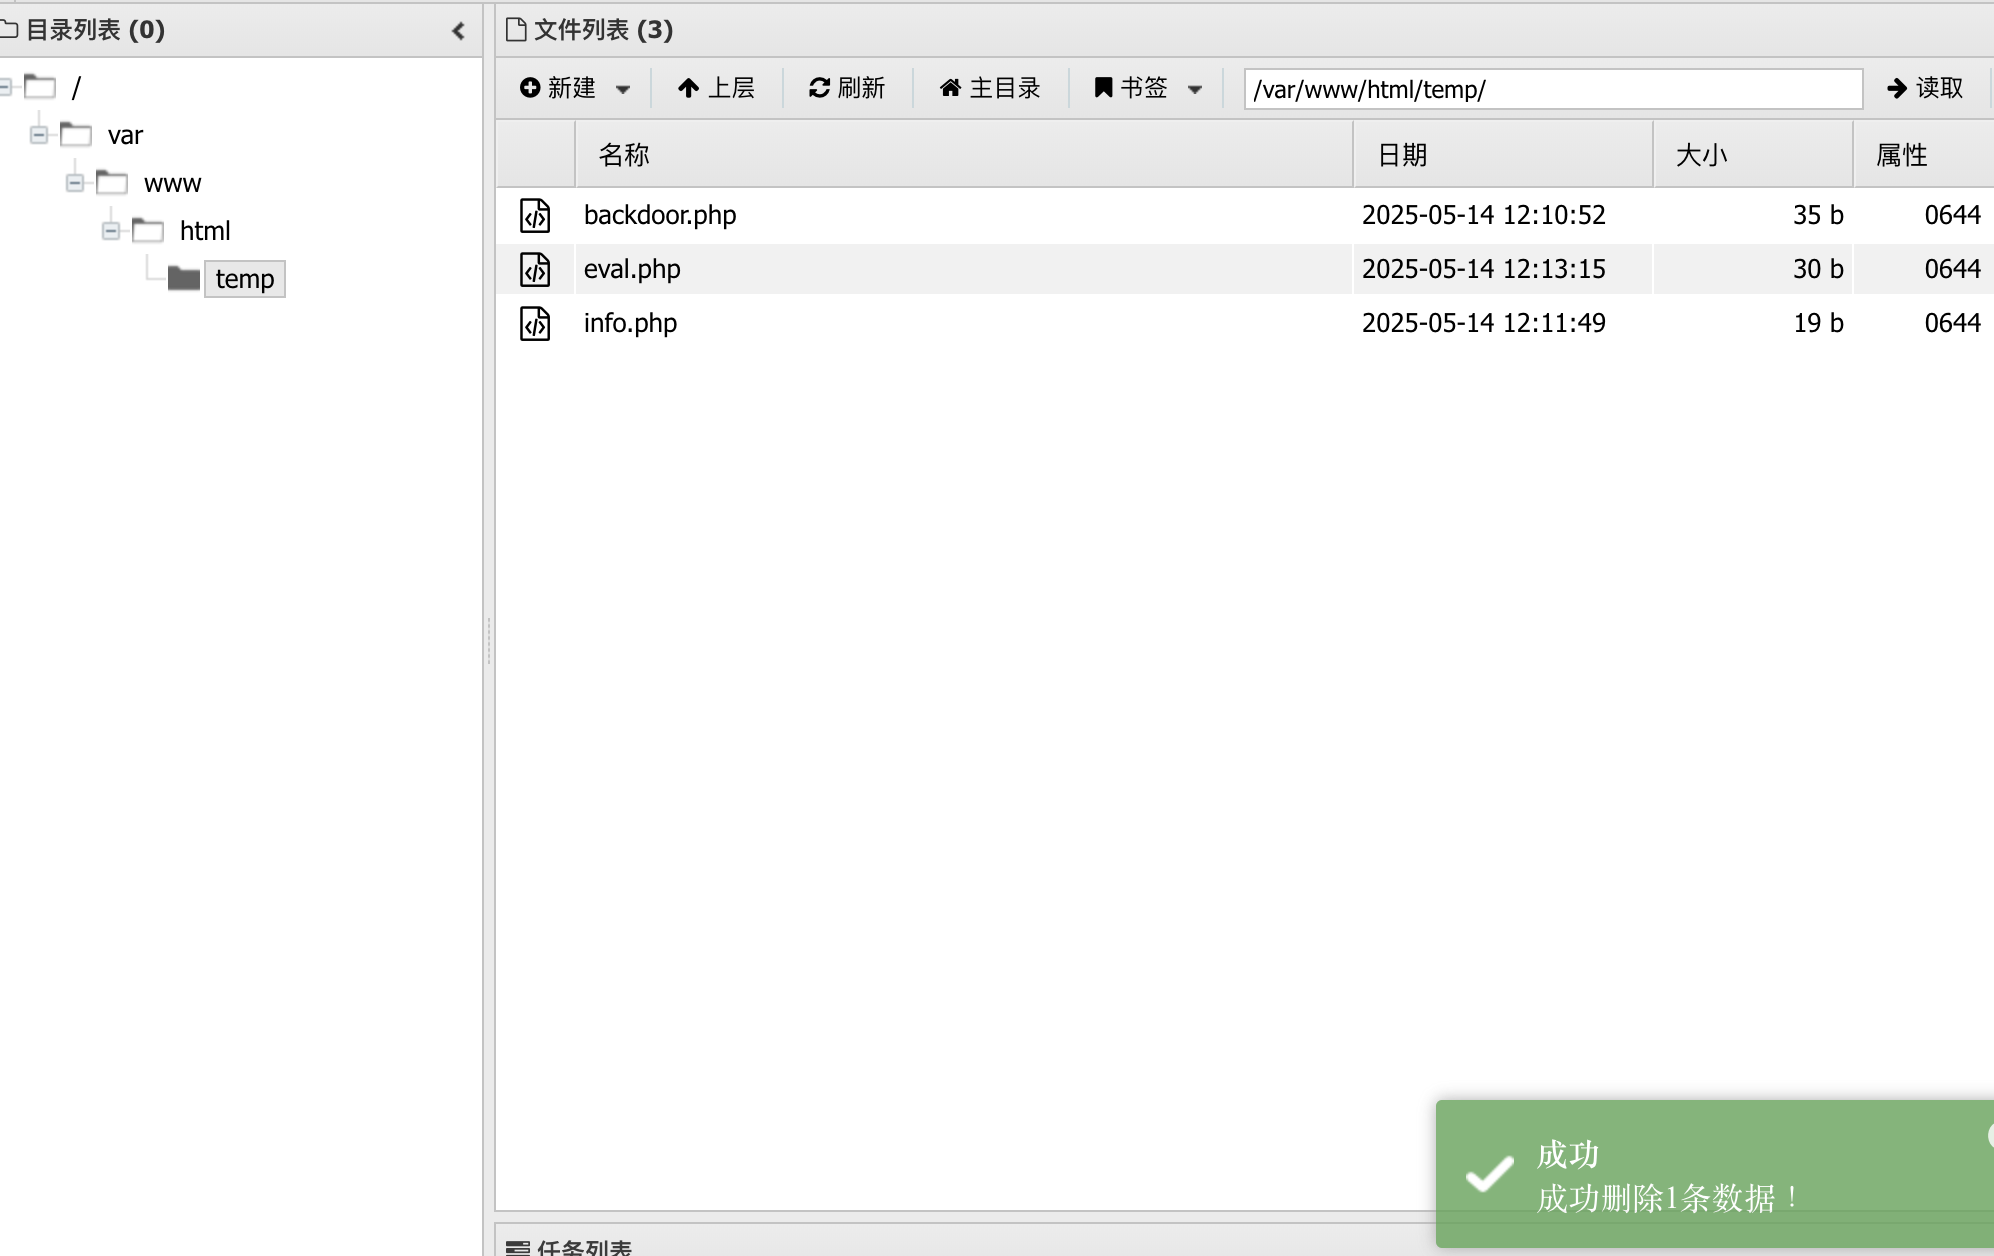
Task: Click the 0644 attribute of info.php
Action: (x=1952, y=323)
